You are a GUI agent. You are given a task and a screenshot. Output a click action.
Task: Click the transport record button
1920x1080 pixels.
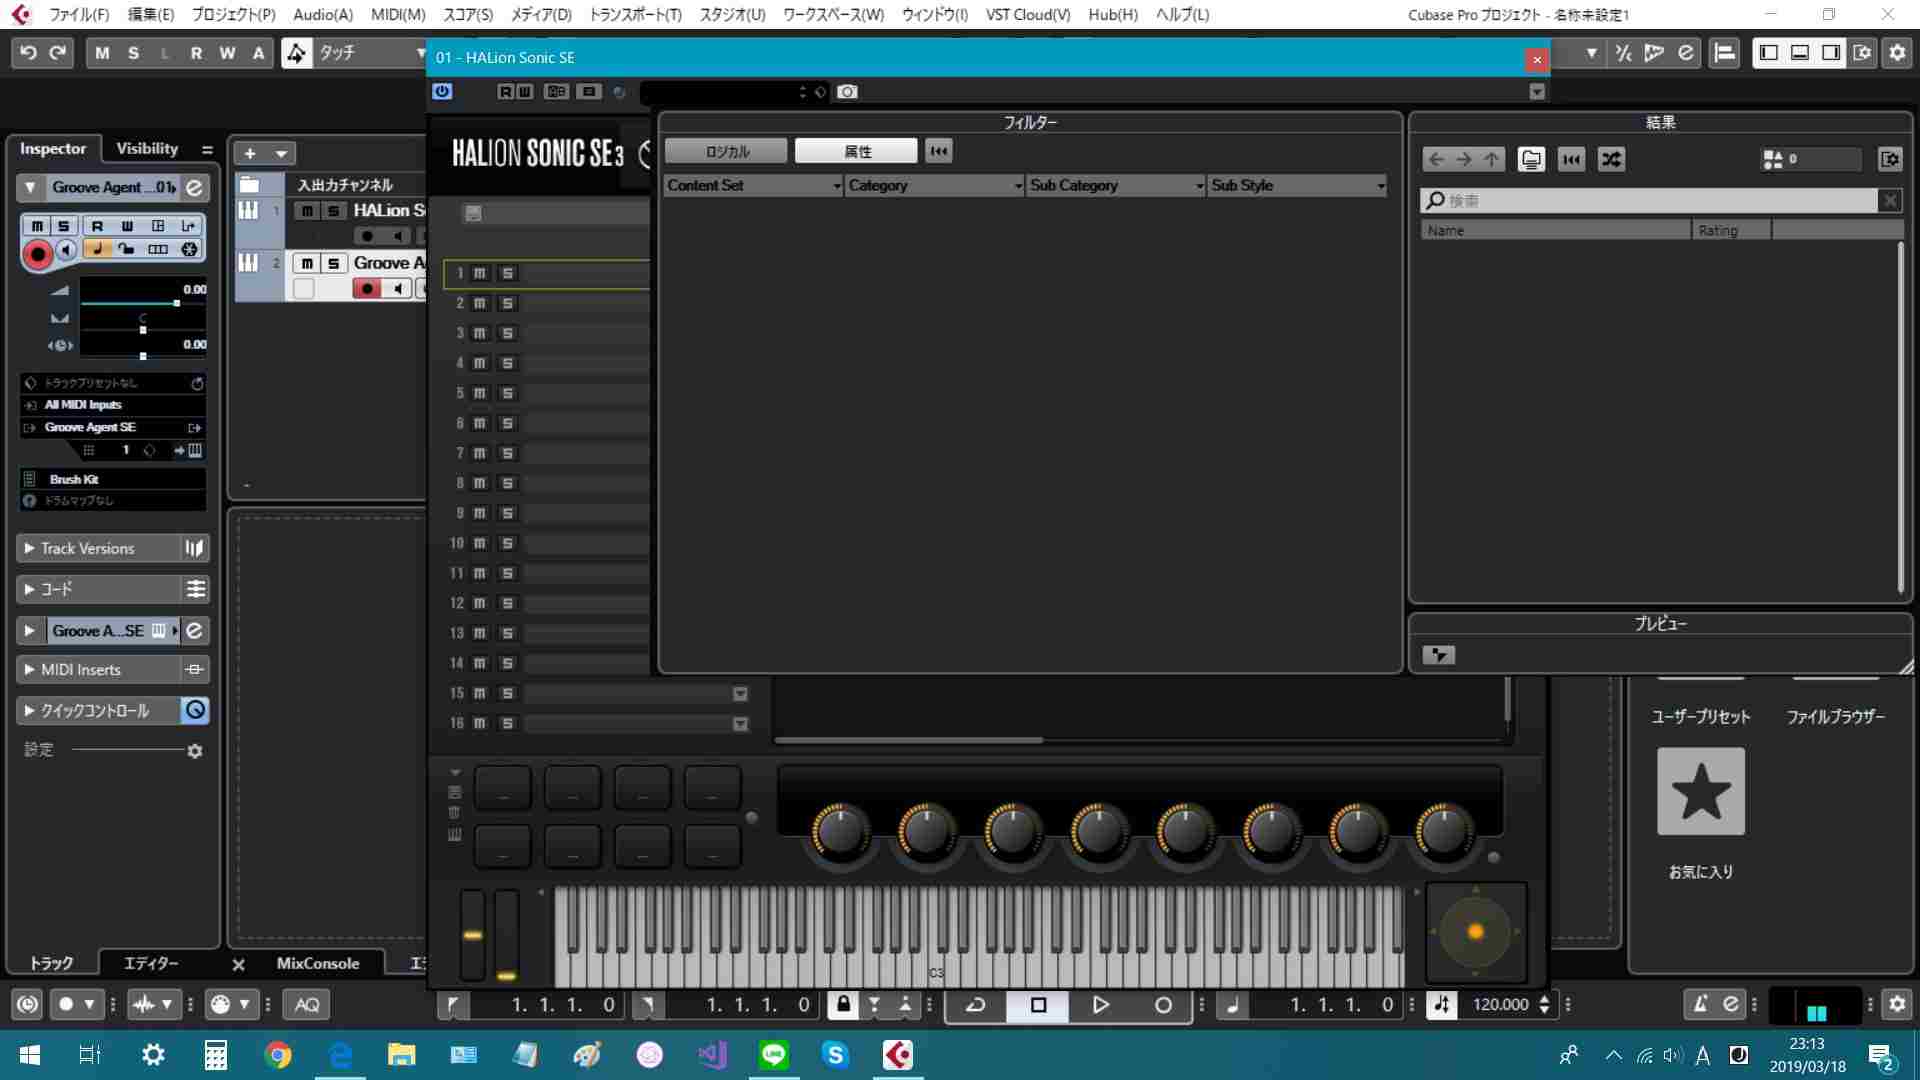pos(1163,1005)
